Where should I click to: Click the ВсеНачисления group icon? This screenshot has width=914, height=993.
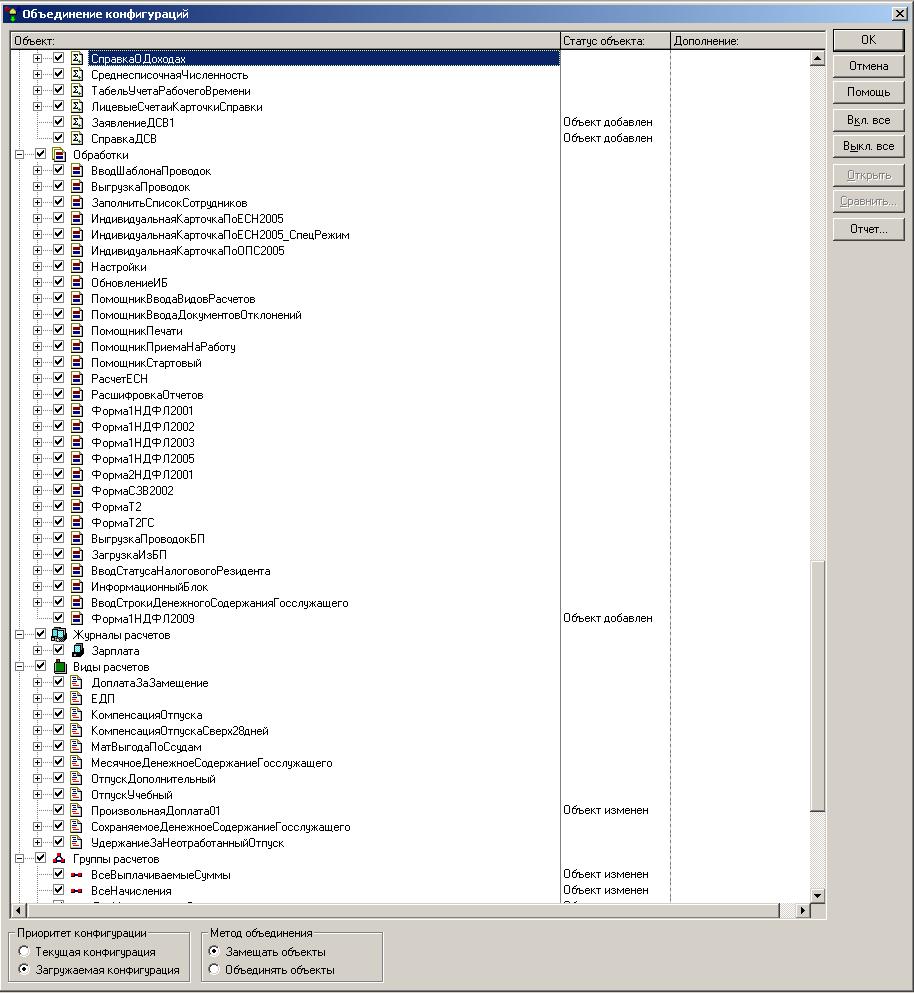coord(77,891)
